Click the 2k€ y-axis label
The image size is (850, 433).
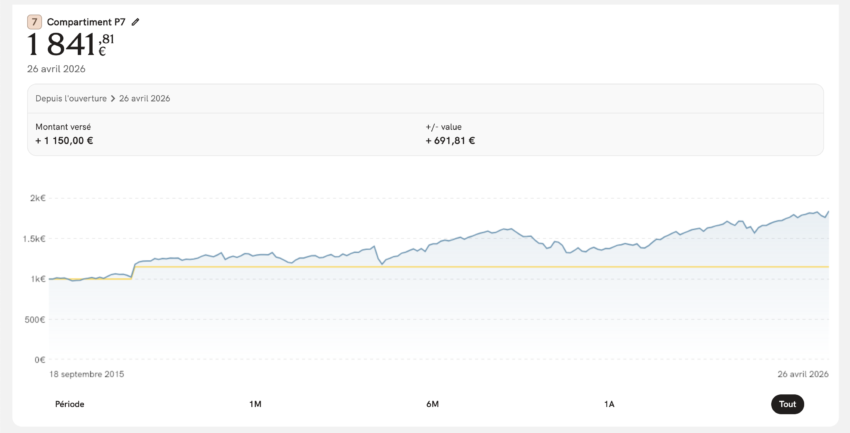pyautogui.click(x=37, y=198)
